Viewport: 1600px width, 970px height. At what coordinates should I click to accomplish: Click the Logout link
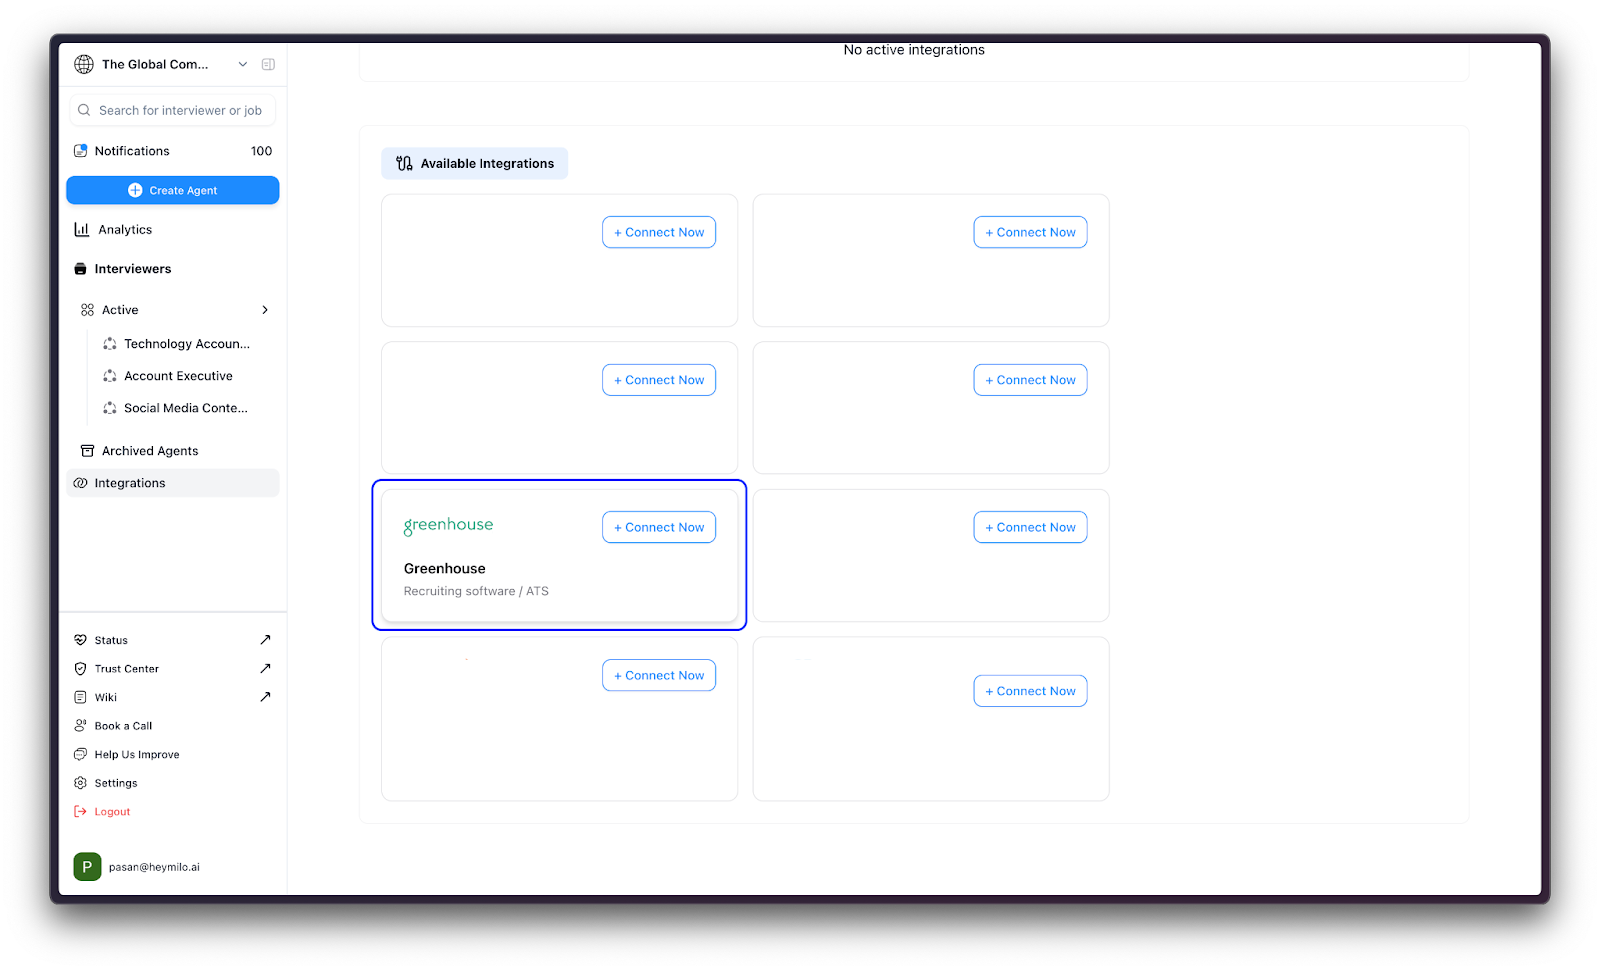coord(112,812)
